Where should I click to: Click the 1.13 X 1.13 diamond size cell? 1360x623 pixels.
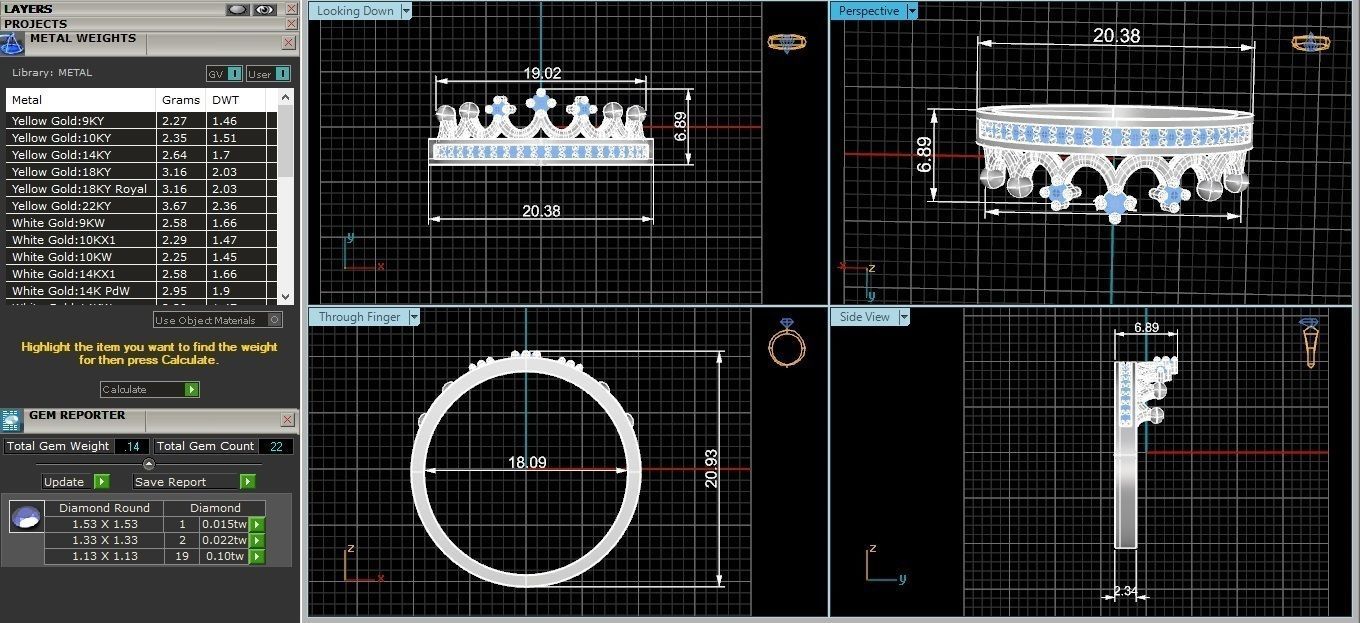pyautogui.click(x=104, y=556)
